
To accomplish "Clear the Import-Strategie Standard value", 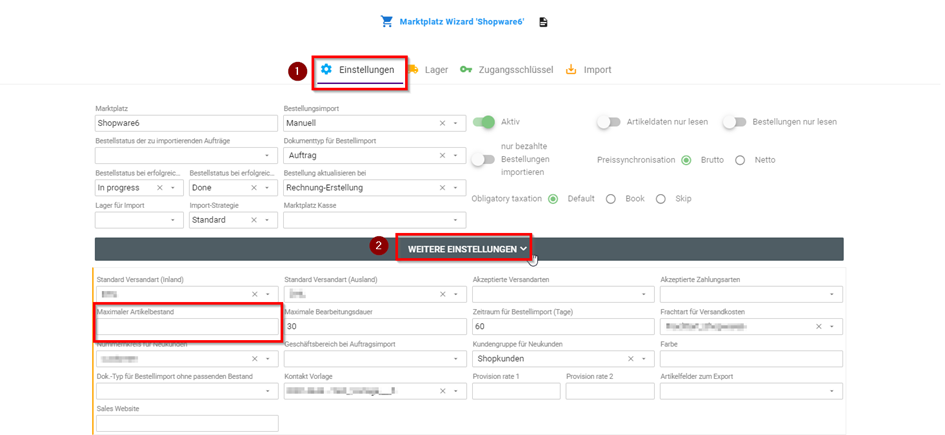I will pos(254,221).
